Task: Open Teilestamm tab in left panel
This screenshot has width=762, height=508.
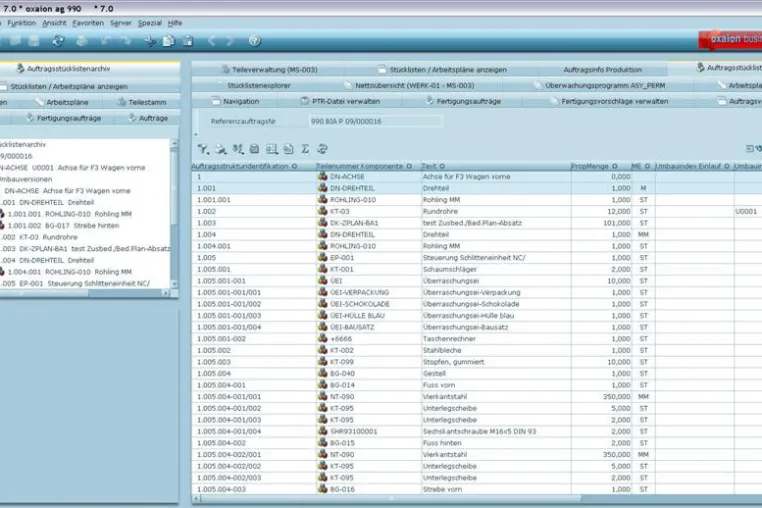Action: 142,102
